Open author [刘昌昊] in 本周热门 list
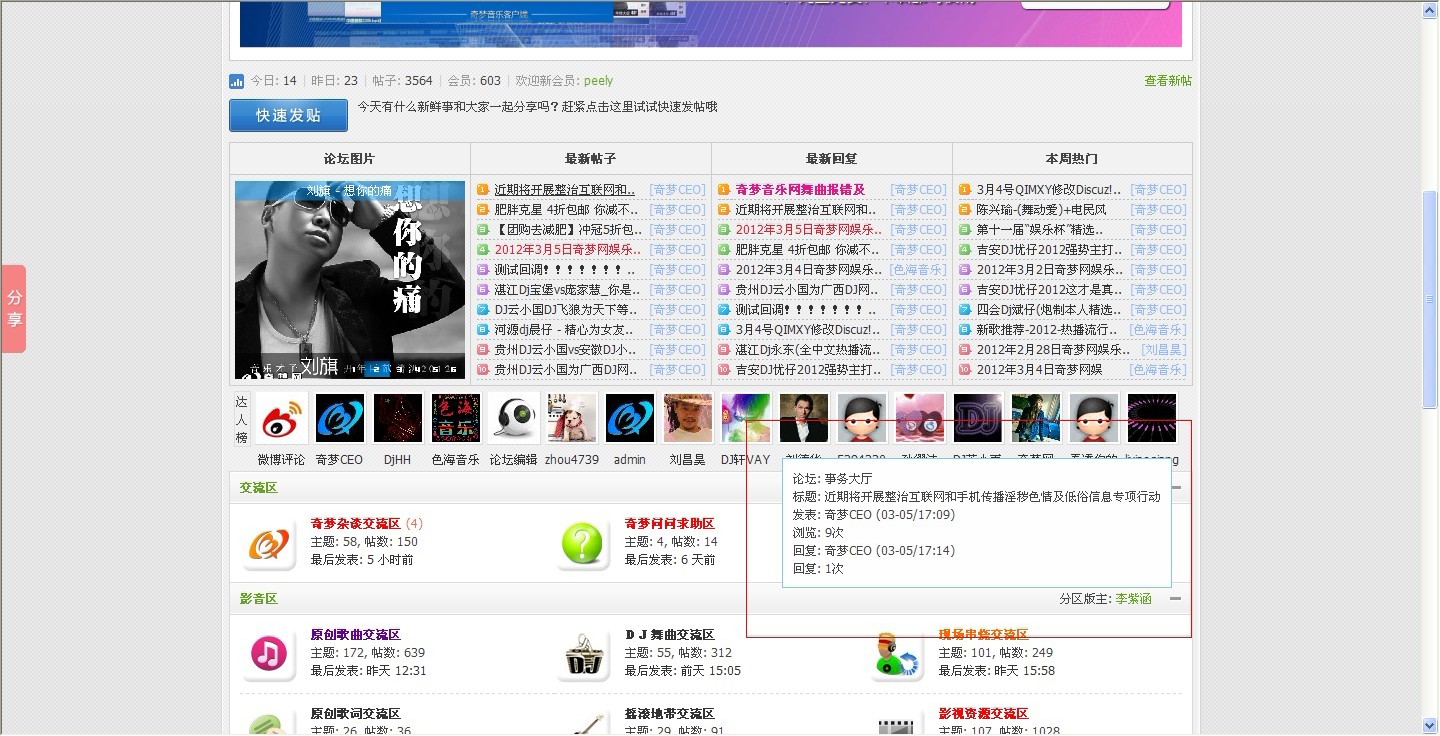The width and height of the screenshot is (1440, 736). click(1164, 350)
